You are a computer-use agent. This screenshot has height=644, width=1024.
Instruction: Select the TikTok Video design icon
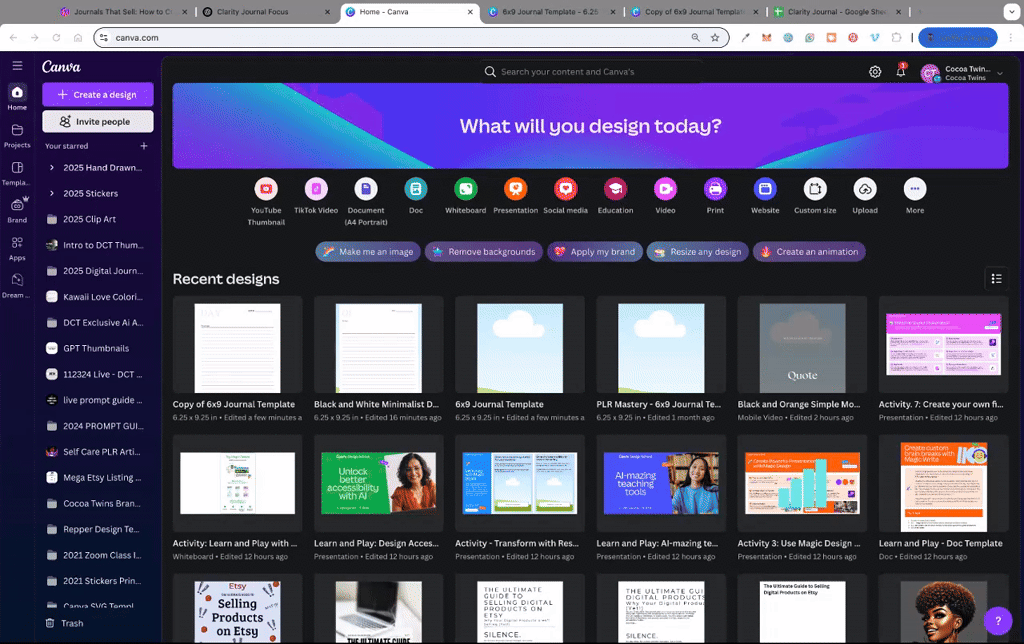click(x=316, y=189)
